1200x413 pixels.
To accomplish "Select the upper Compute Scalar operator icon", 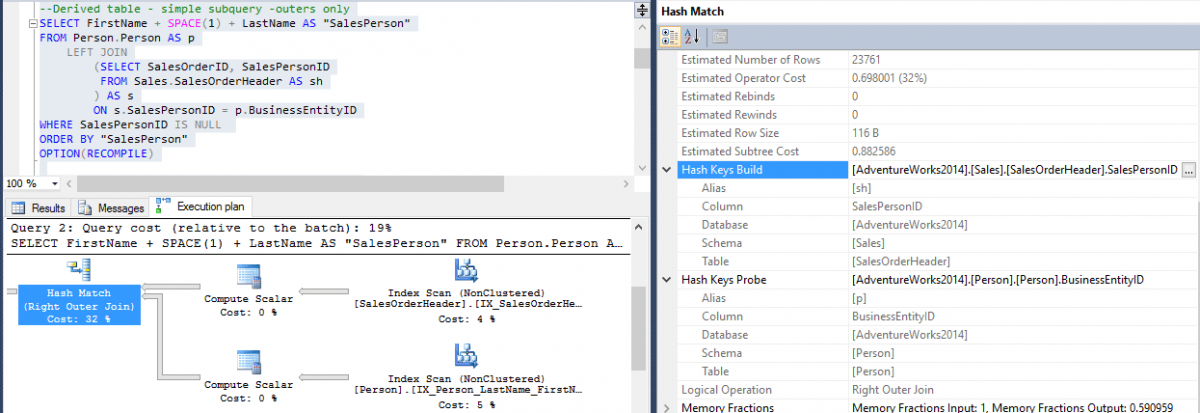I will point(248,277).
